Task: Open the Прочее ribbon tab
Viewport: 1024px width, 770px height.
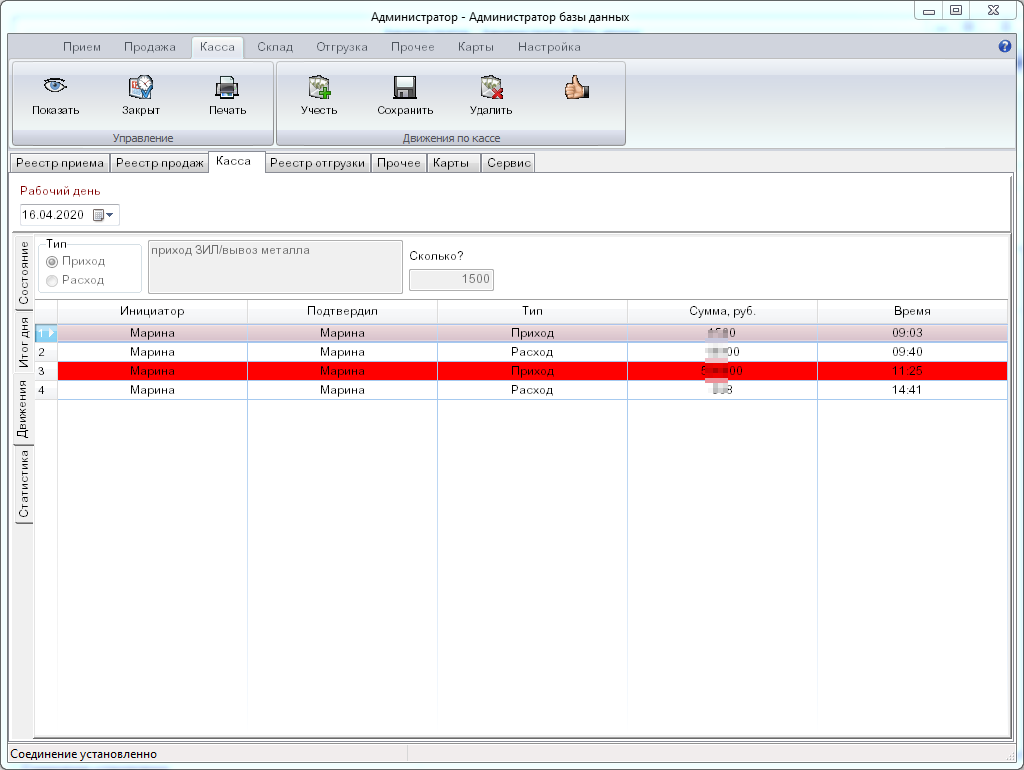Action: [x=413, y=47]
